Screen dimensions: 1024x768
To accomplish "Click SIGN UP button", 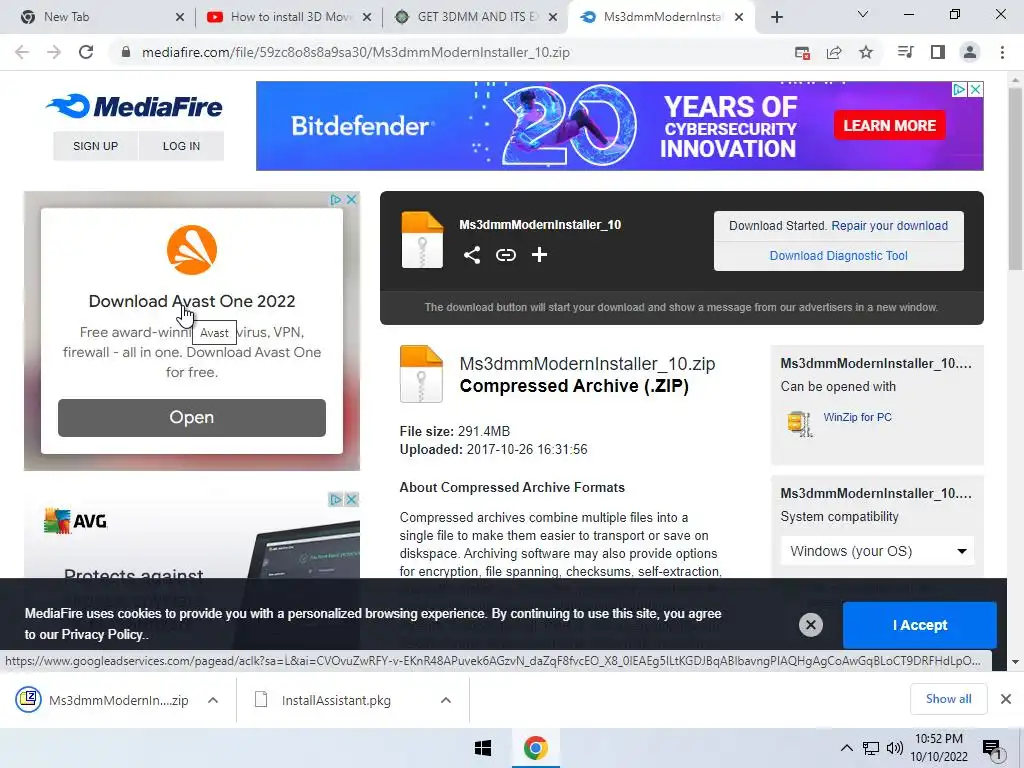I will pos(95,146).
